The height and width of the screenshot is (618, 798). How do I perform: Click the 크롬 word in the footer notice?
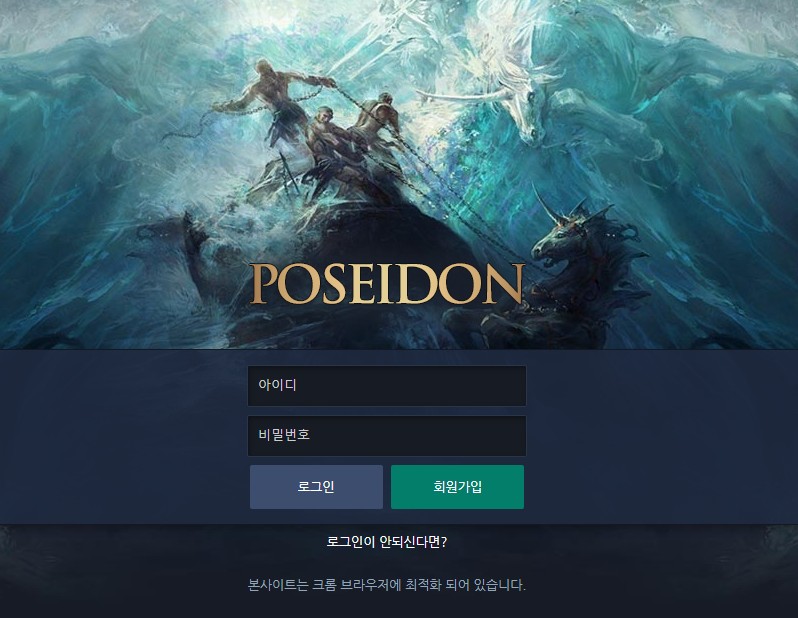point(324,585)
